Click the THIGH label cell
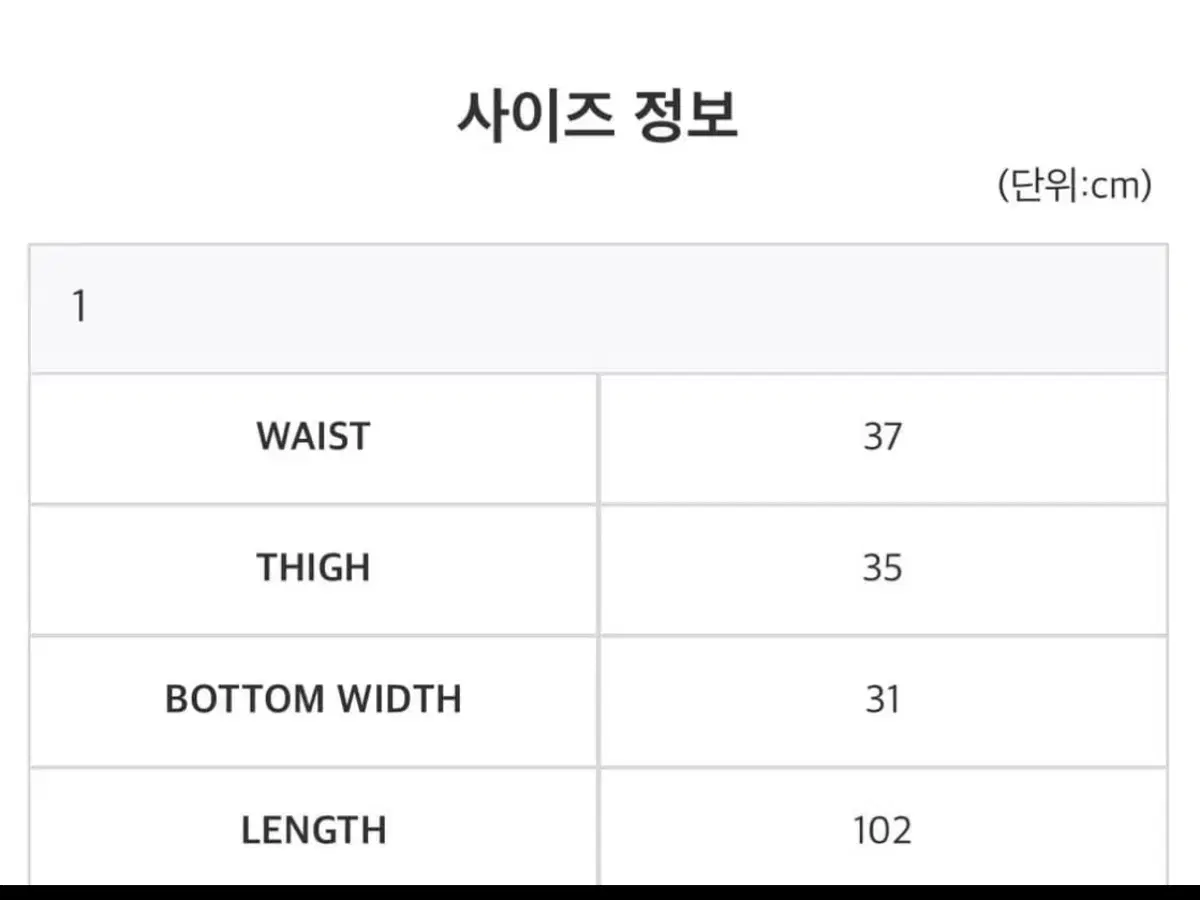Screen dimensions: 1200x900 tap(314, 569)
